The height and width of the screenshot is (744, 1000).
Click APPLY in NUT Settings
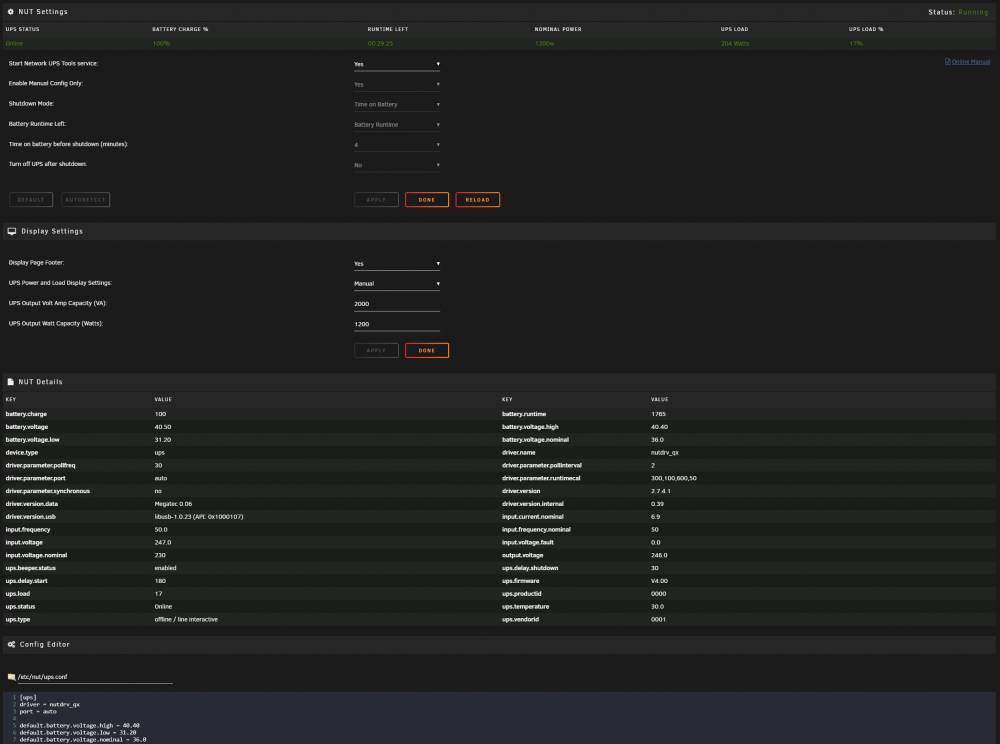click(x=376, y=200)
